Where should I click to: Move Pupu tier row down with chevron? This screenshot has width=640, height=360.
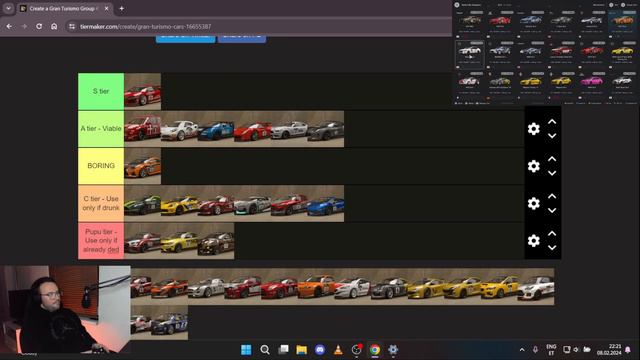[x=552, y=248]
